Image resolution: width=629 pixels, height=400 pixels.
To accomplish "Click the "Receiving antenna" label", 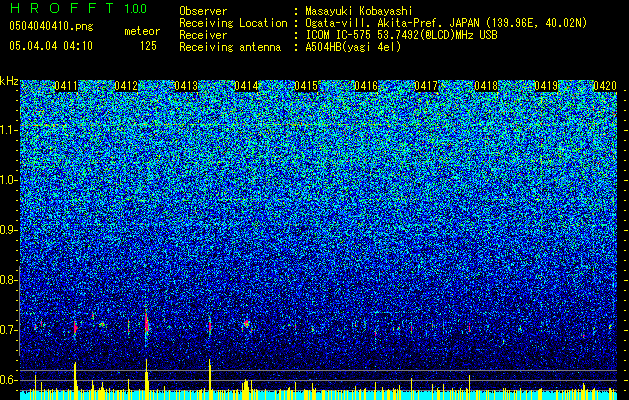I will pyautogui.click(x=230, y=47).
